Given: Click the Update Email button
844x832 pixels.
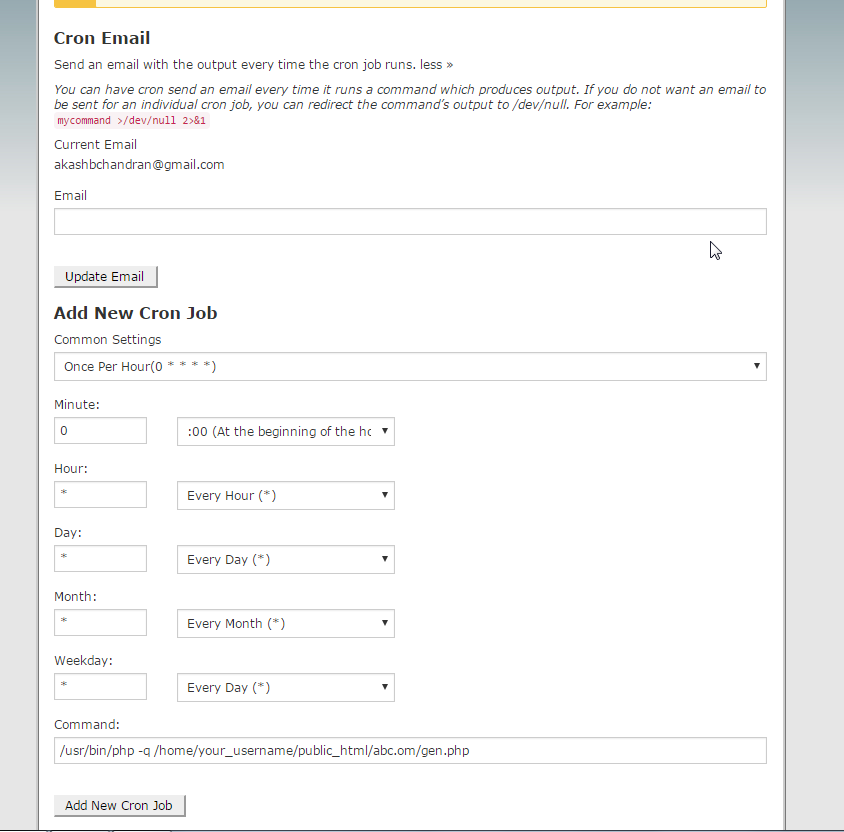Looking at the screenshot, I should click(106, 277).
